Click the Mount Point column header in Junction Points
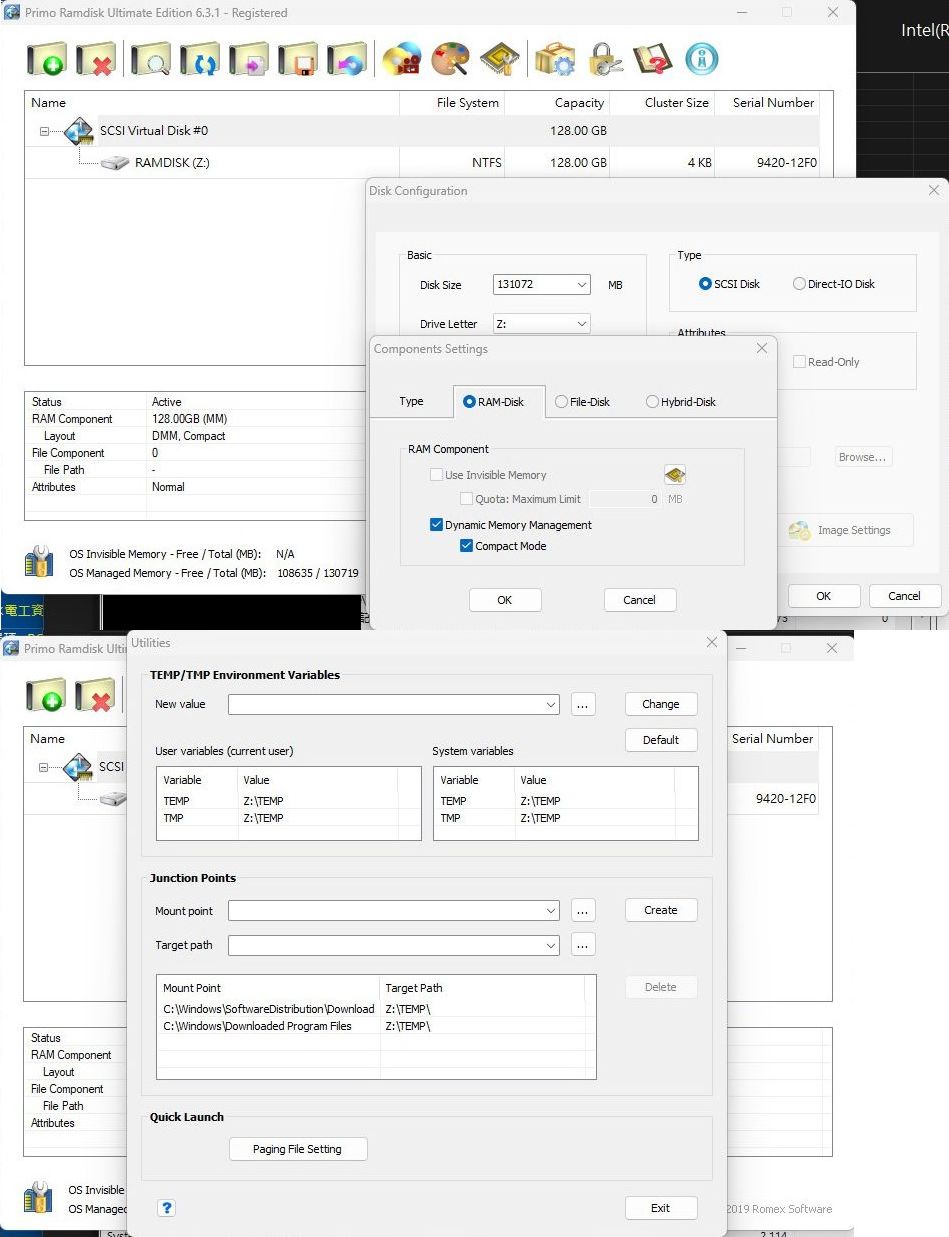Image resolution: width=949 pixels, height=1237 pixels. tap(268, 988)
